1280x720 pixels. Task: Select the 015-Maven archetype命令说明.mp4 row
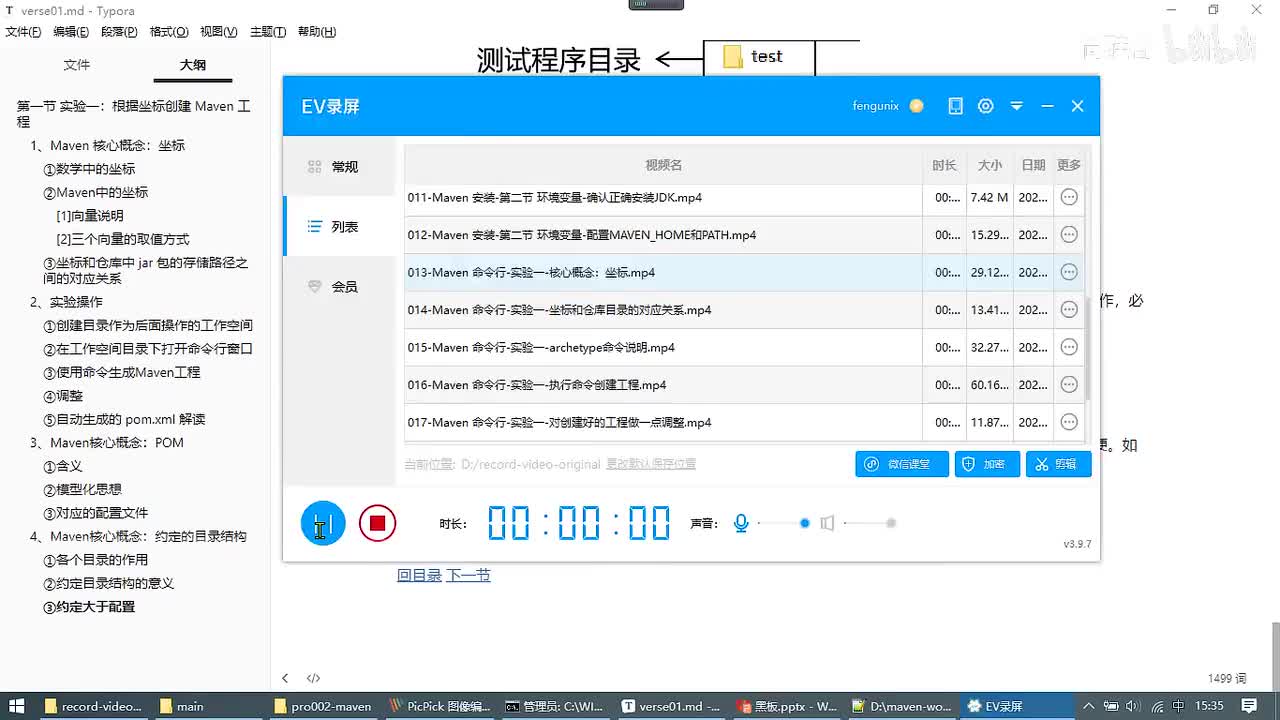[x=744, y=347]
